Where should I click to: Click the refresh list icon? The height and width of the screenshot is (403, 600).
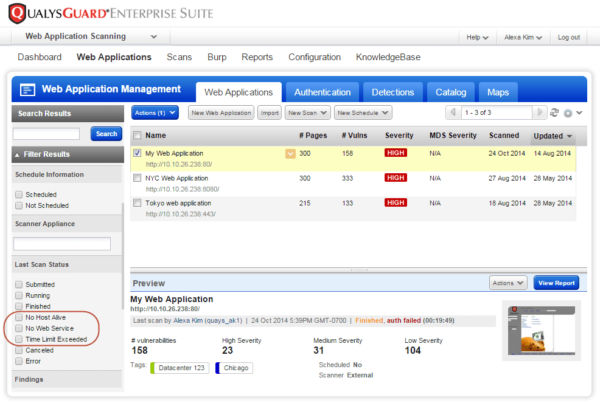point(554,113)
